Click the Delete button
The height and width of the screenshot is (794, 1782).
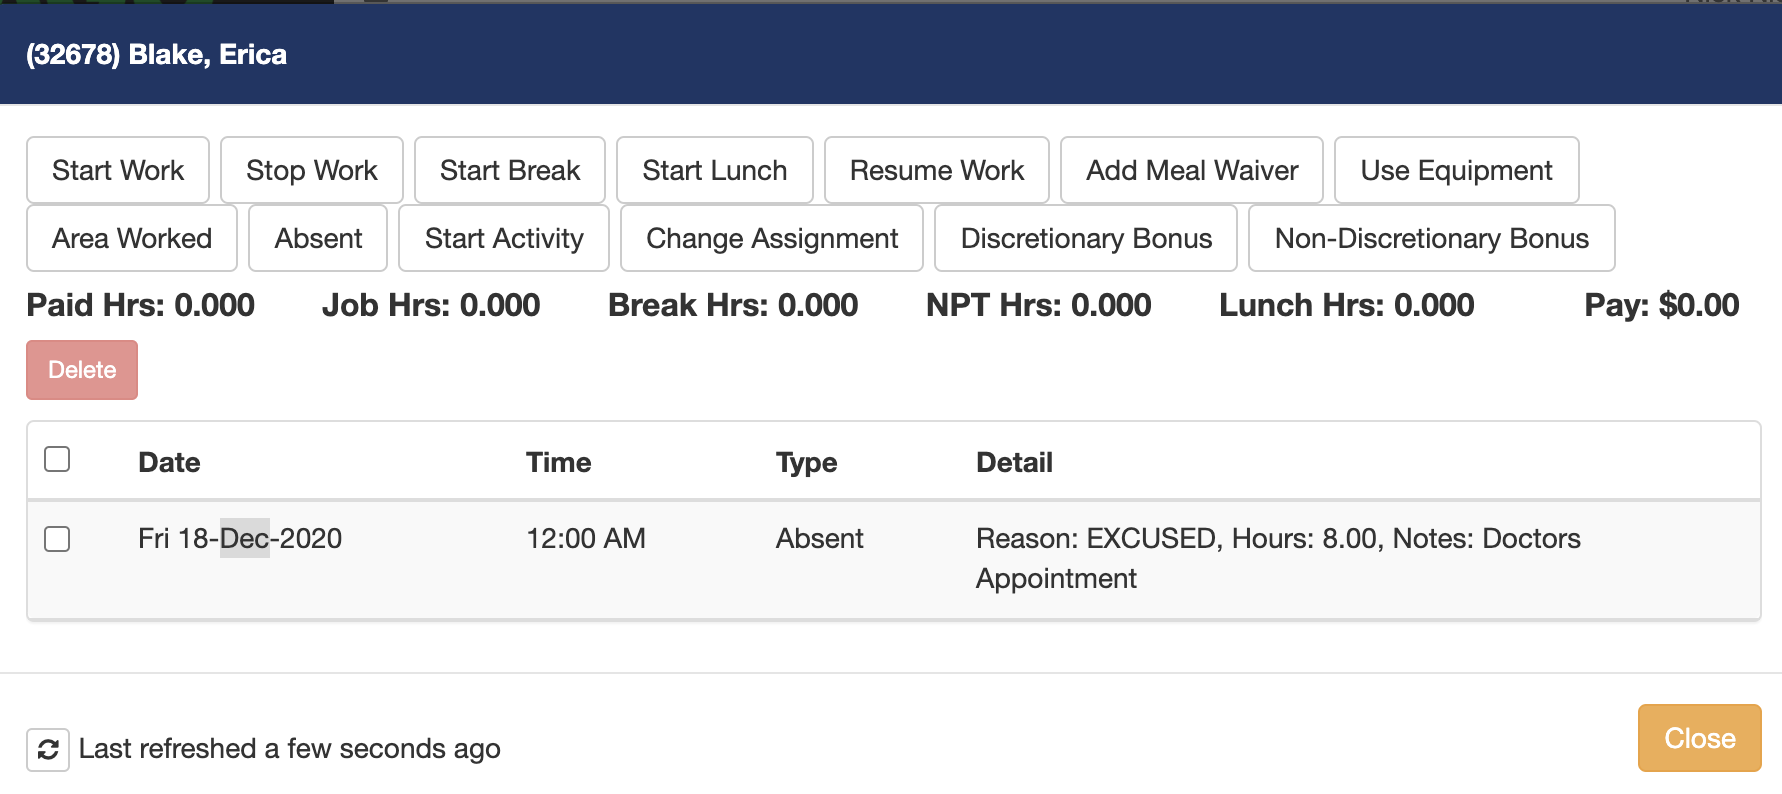click(82, 369)
